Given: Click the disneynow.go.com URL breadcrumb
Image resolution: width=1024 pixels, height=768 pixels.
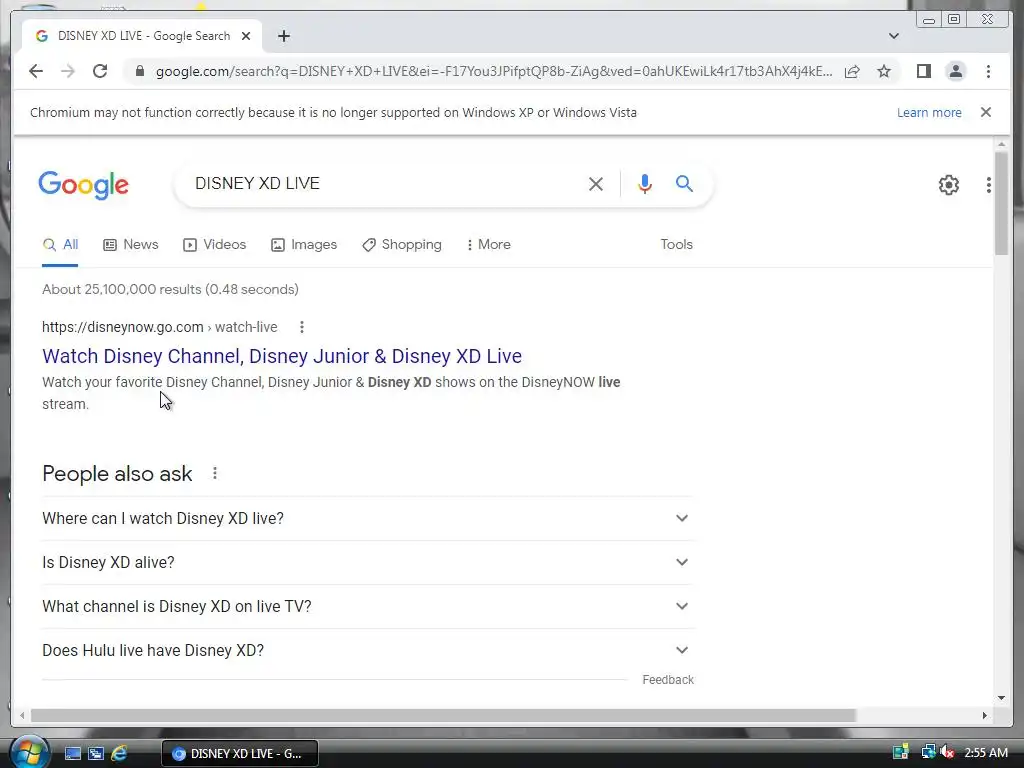Looking at the screenshot, I should tap(159, 327).
